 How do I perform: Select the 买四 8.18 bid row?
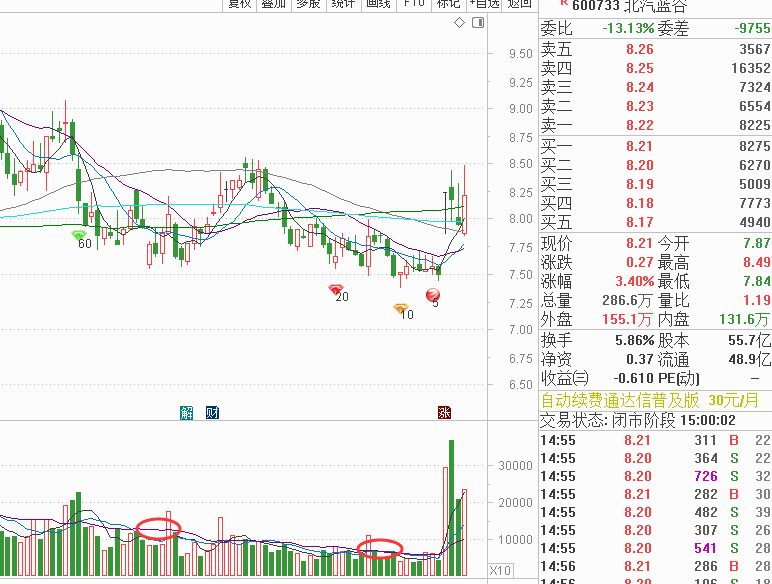pyautogui.click(x=655, y=203)
